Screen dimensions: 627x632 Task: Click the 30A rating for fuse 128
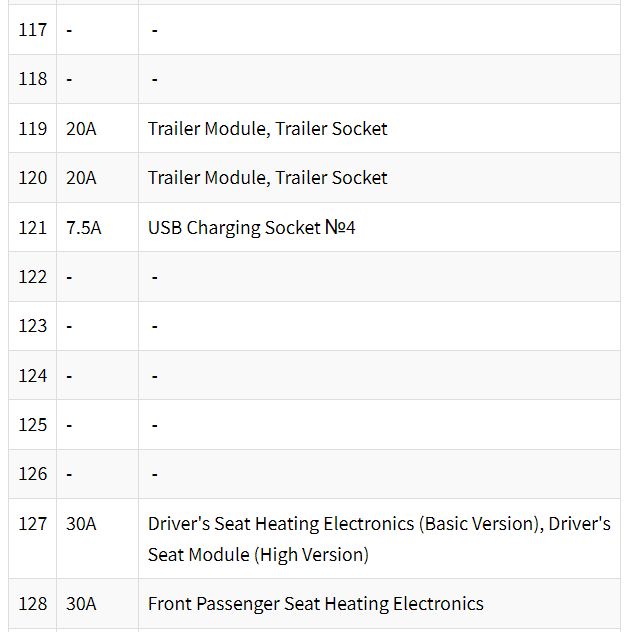[x=81, y=604]
